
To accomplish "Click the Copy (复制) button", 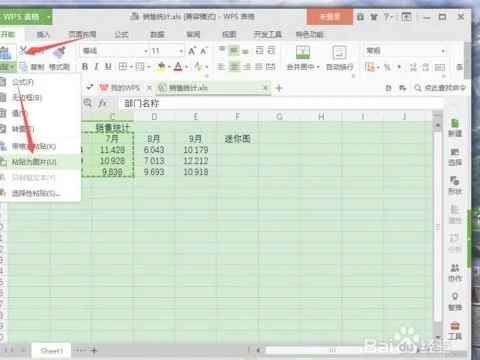I will [x=32, y=67].
